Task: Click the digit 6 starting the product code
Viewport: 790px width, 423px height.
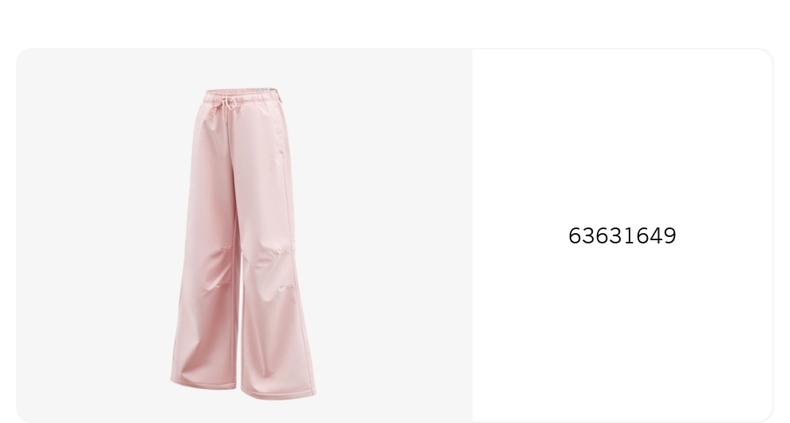Action: (575, 236)
